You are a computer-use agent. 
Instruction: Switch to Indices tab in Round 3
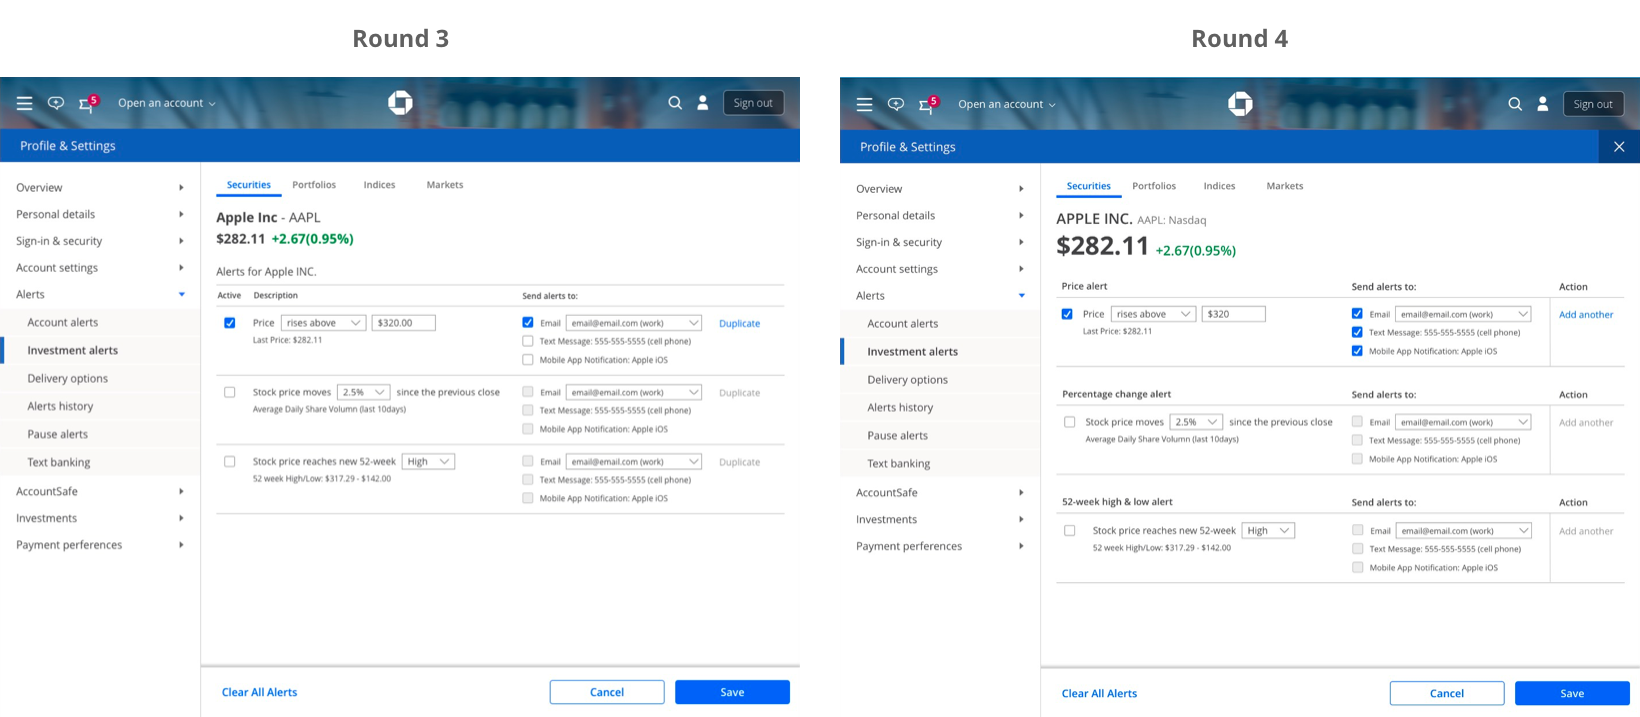point(379,185)
